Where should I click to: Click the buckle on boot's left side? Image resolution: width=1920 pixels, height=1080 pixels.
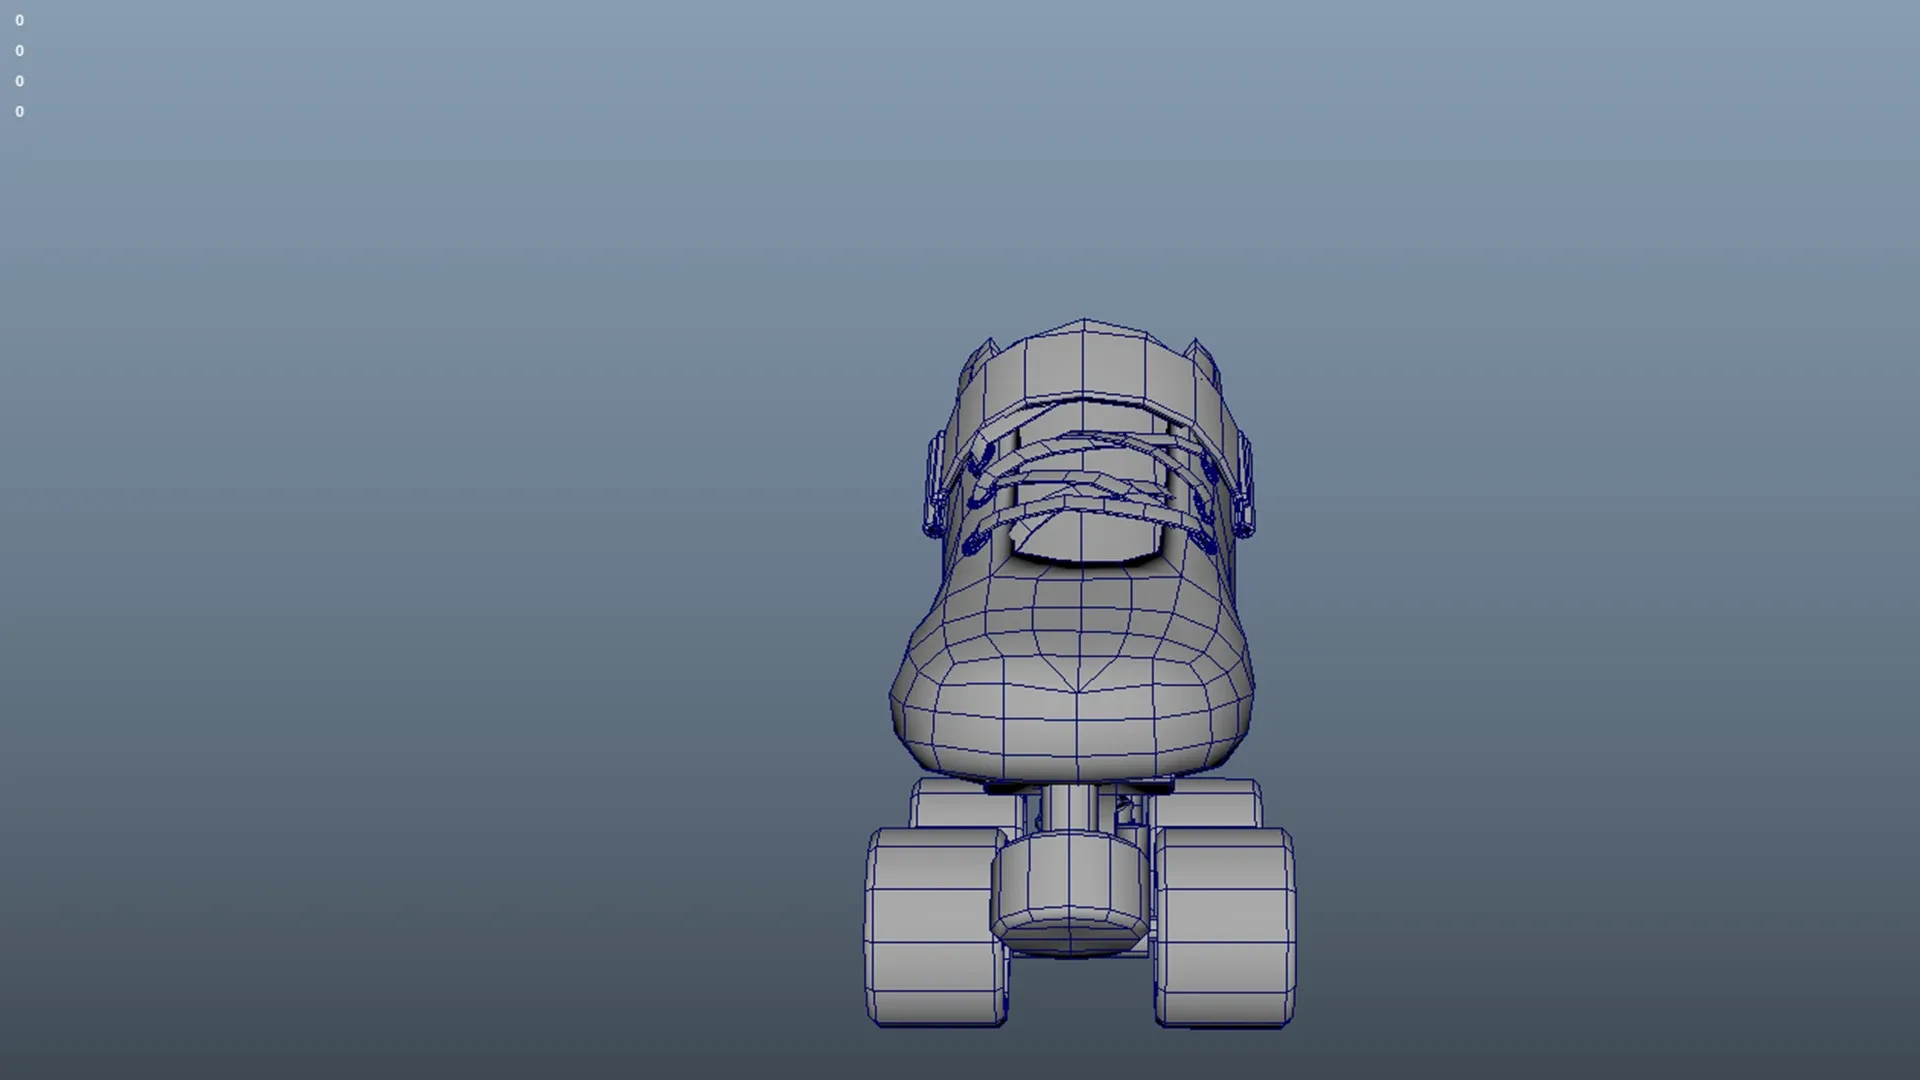[934, 487]
